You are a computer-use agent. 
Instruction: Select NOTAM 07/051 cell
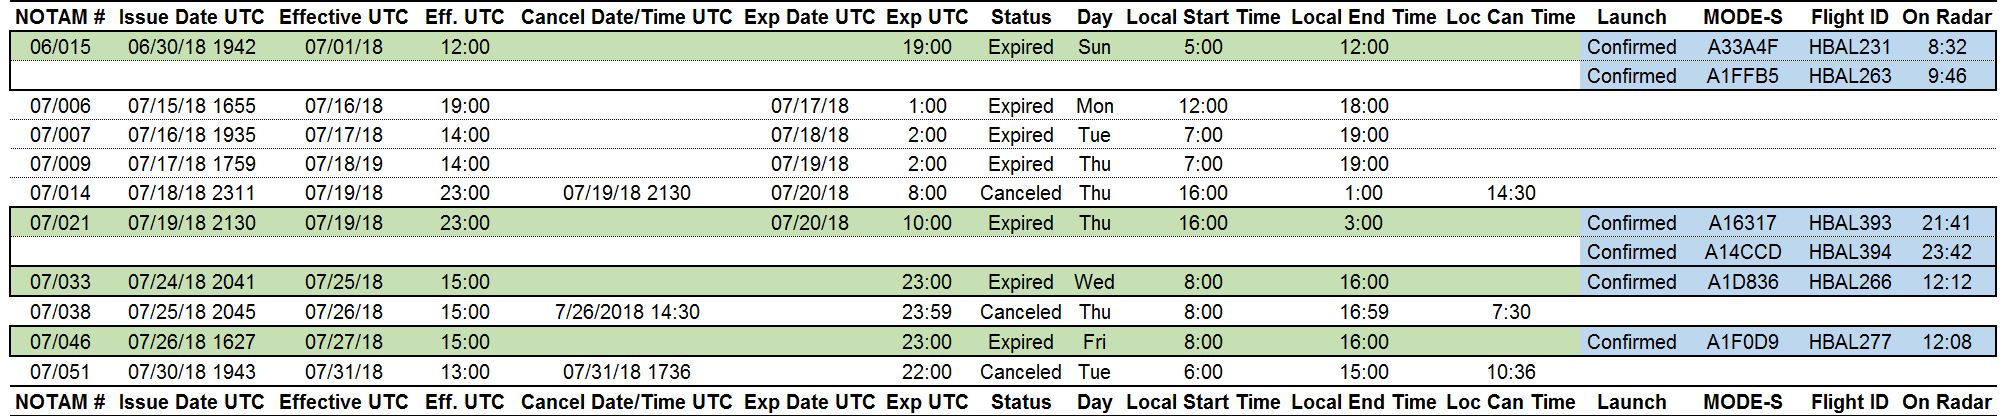click(60, 372)
